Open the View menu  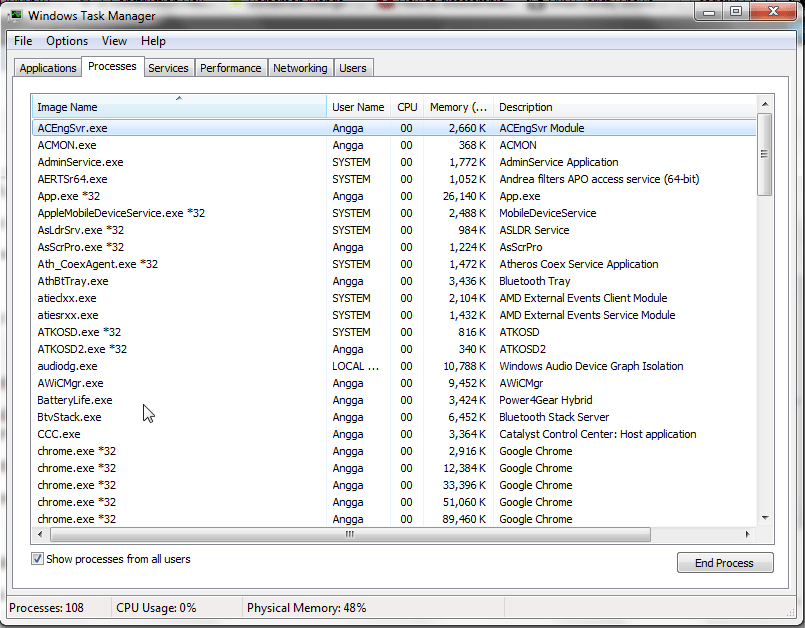(114, 41)
